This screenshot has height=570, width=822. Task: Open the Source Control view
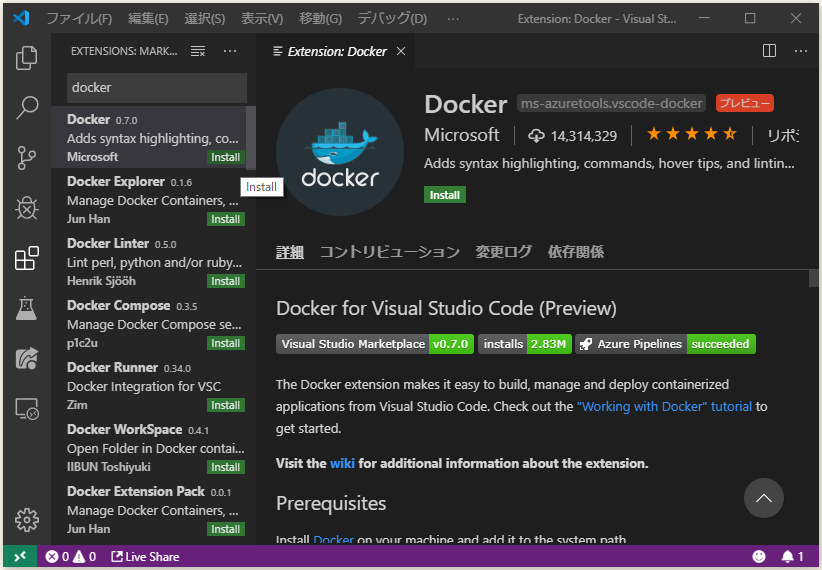pos(26,158)
